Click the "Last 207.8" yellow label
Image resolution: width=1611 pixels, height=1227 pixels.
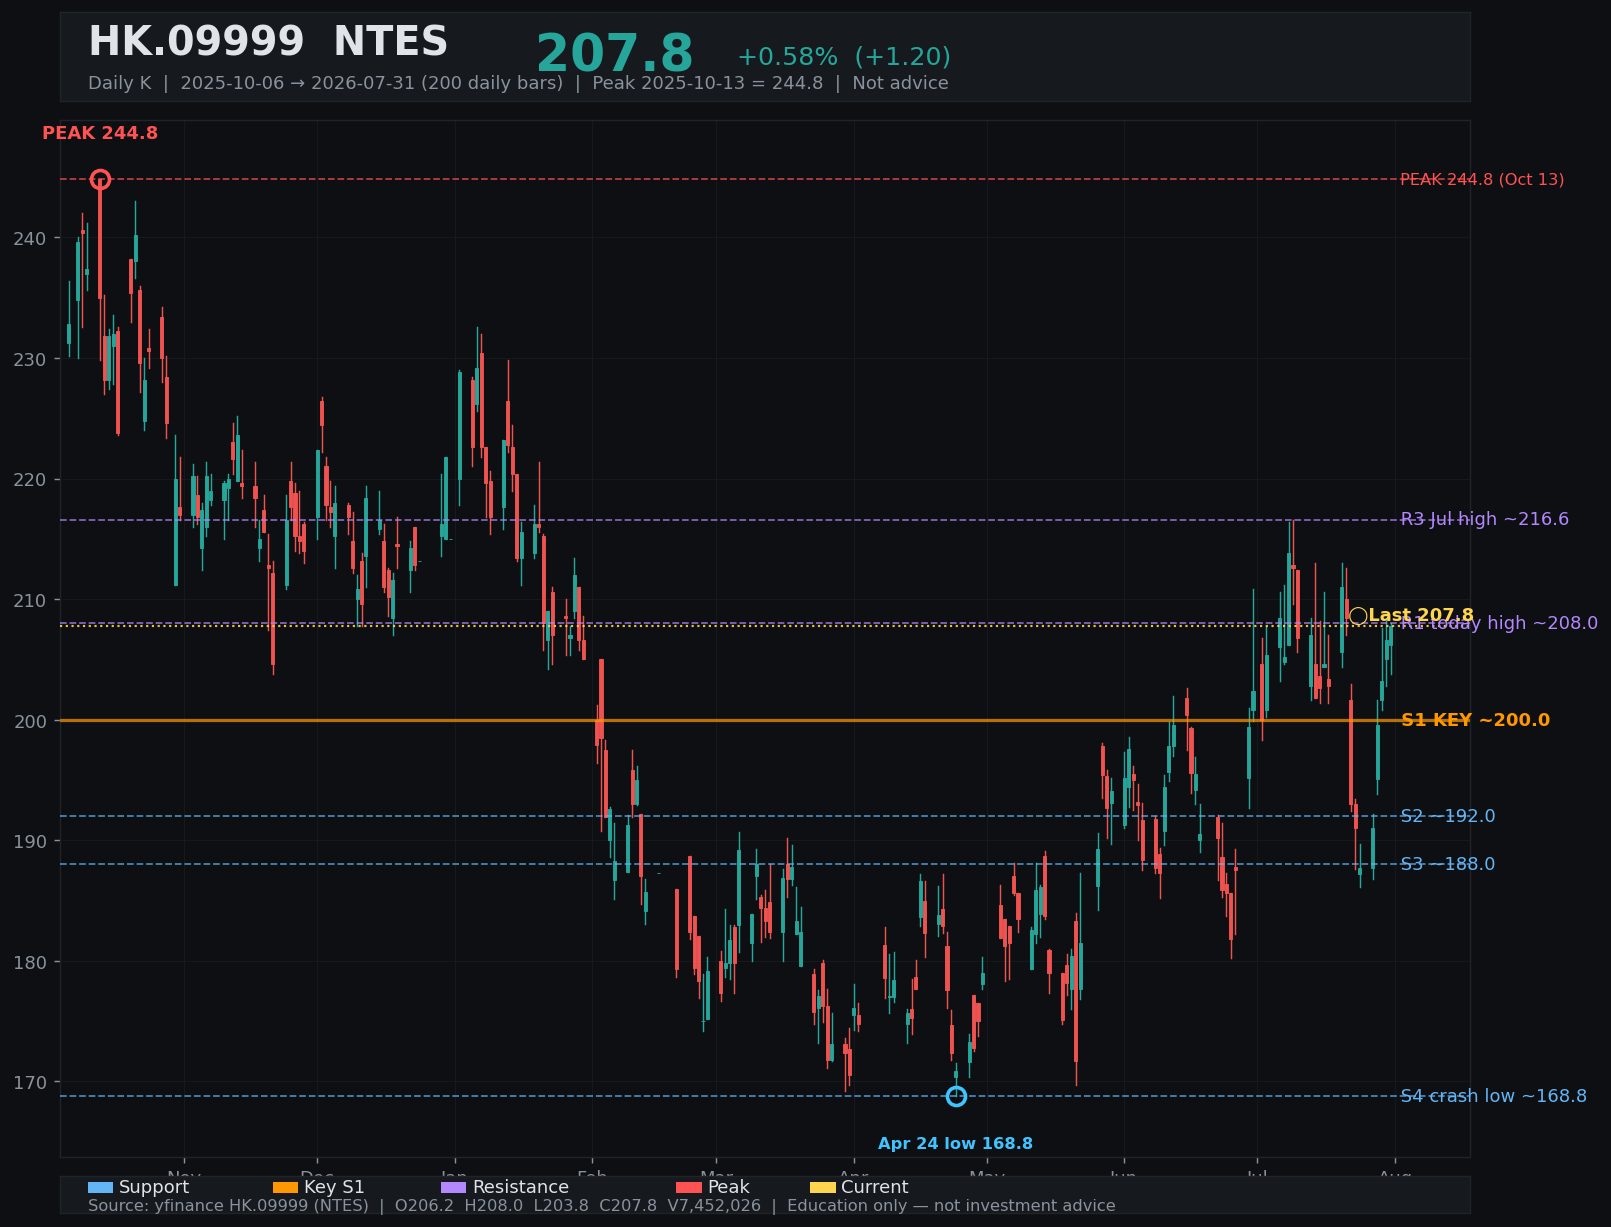click(1421, 615)
